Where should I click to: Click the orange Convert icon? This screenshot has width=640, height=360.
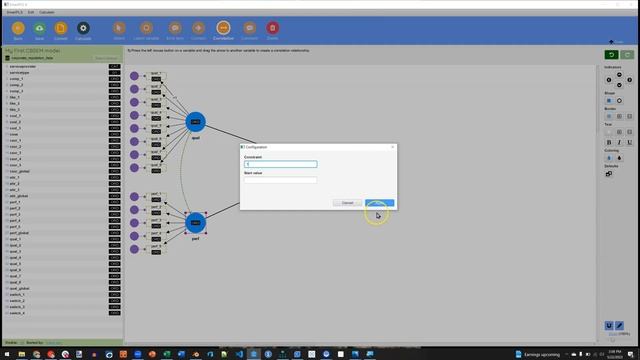point(60,28)
